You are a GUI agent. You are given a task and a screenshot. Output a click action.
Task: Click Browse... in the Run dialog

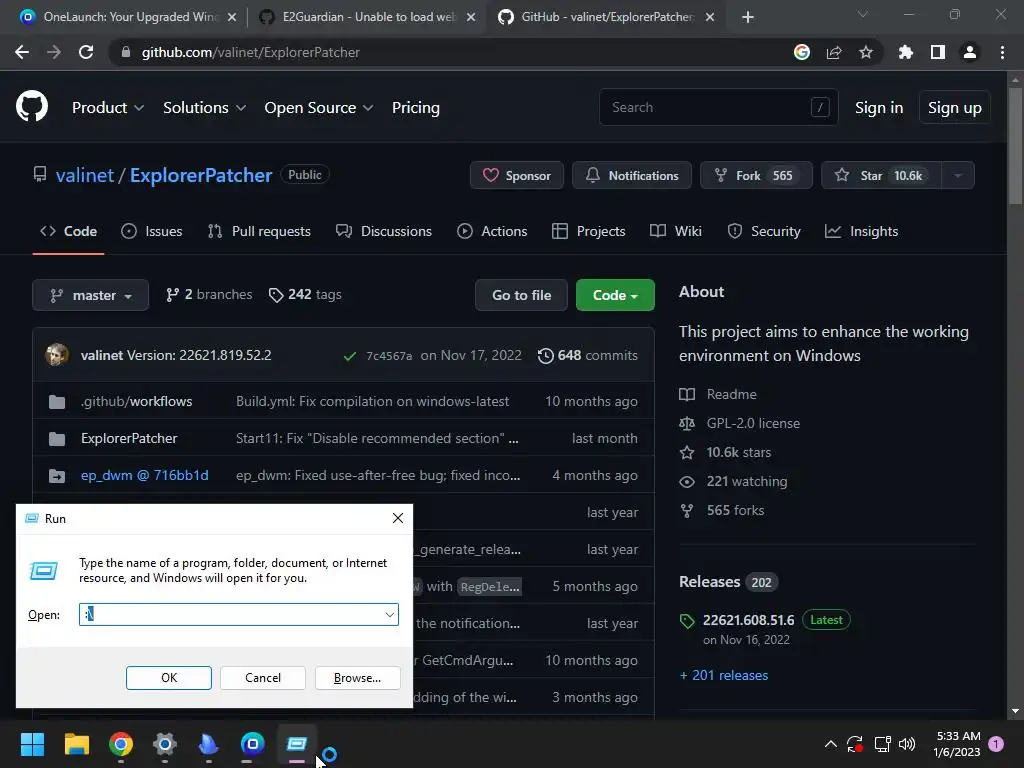pos(357,678)
